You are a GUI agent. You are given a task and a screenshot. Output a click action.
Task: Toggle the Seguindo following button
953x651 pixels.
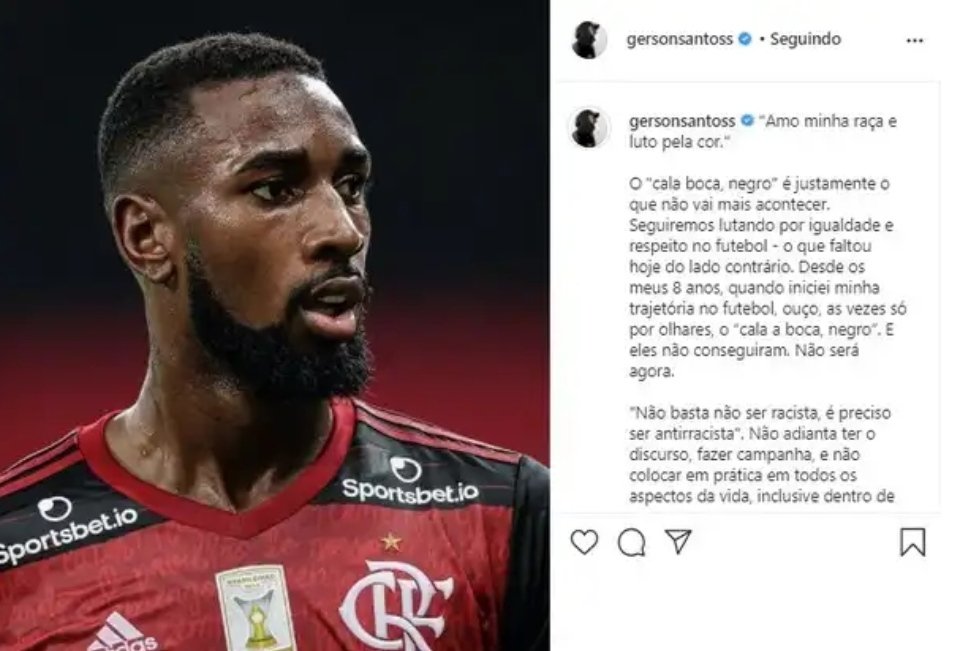(x=805, y=39)
